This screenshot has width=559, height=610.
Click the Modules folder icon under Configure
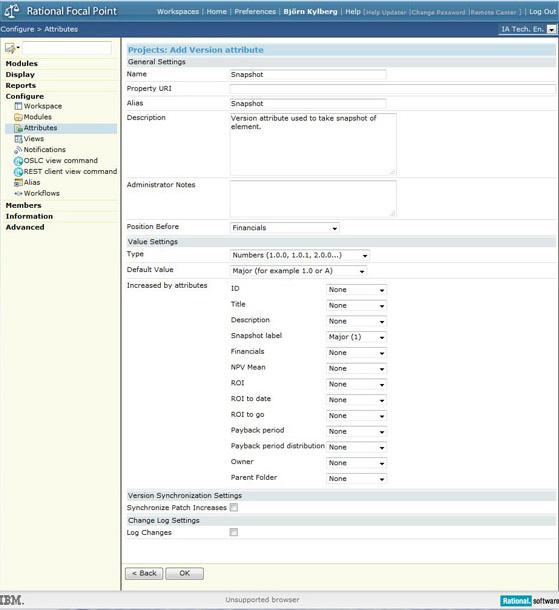click(18, 117)
